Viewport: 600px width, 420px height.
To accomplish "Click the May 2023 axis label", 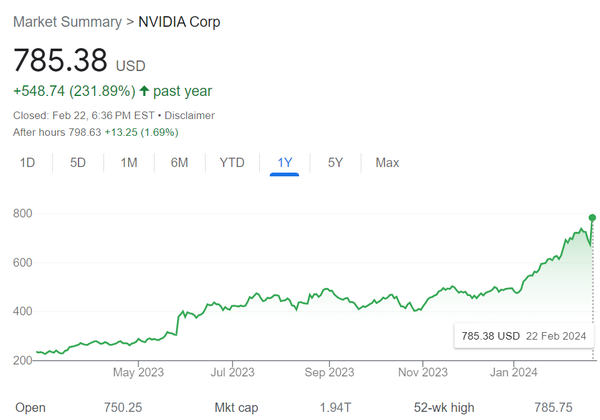I will point(137,373).
